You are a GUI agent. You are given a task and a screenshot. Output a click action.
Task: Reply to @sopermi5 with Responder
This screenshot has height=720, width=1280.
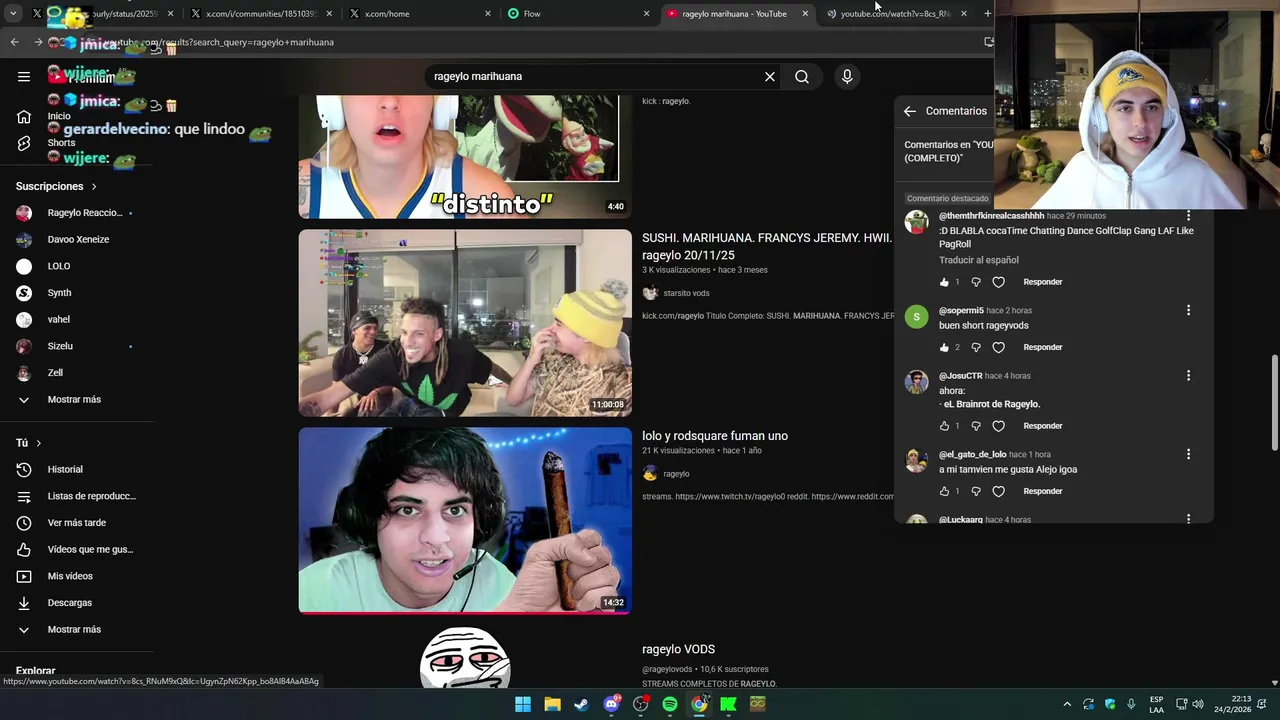pos(1042,347)
